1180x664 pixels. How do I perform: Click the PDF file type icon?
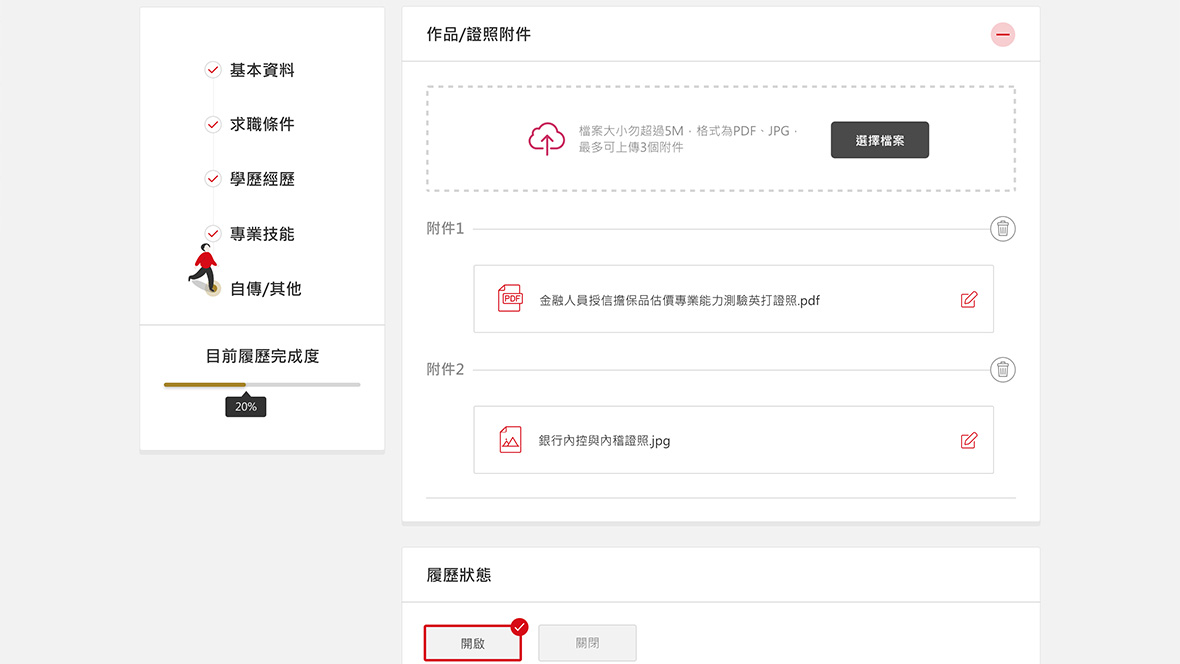click(510, 299)
